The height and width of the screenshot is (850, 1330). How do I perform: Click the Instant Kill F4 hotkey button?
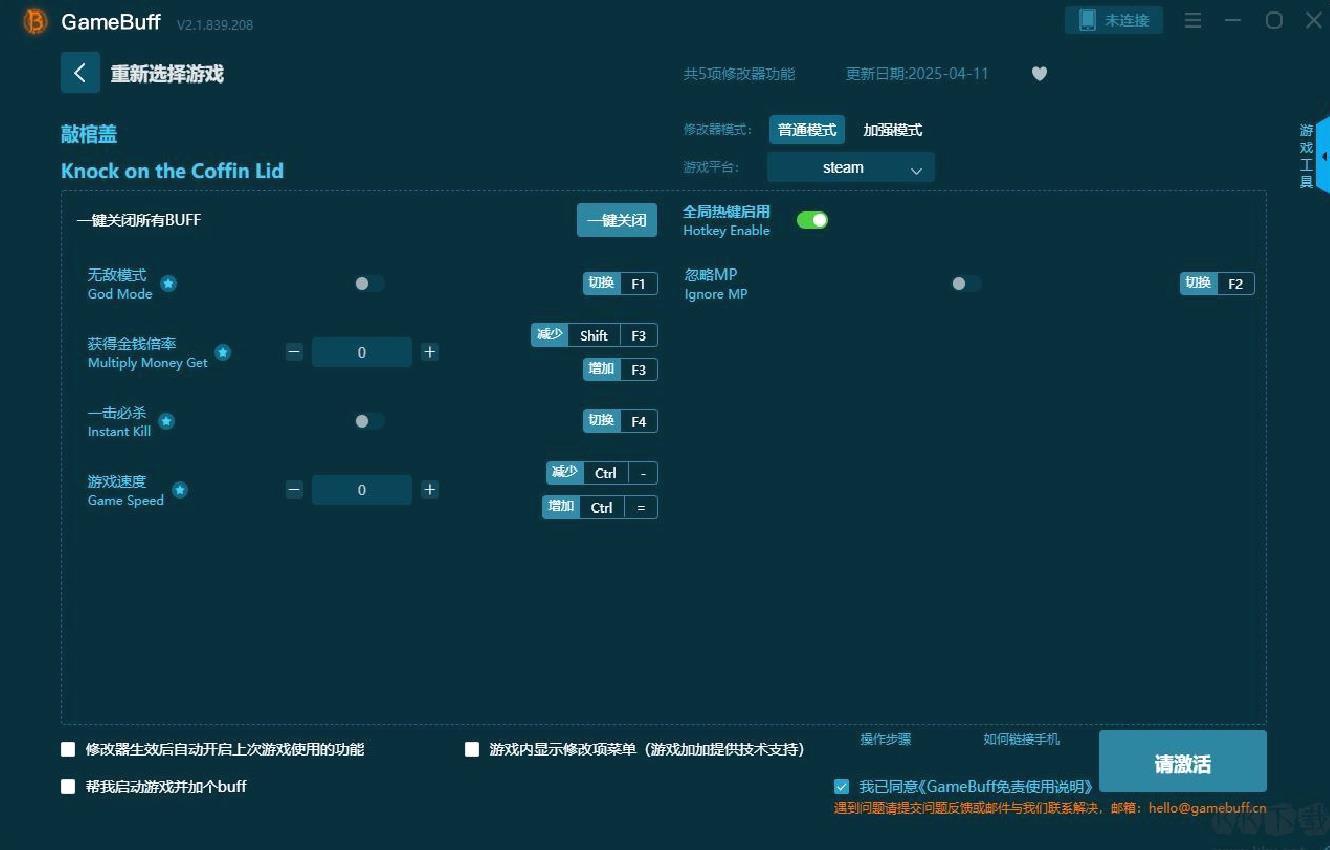click(x=620, y=421)
